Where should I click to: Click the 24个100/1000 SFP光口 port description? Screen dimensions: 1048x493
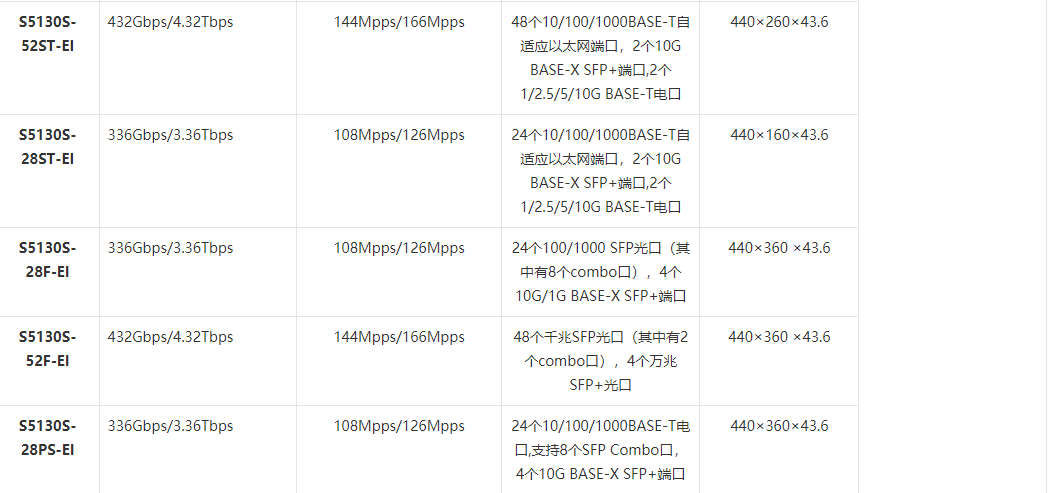click(601, 272)
